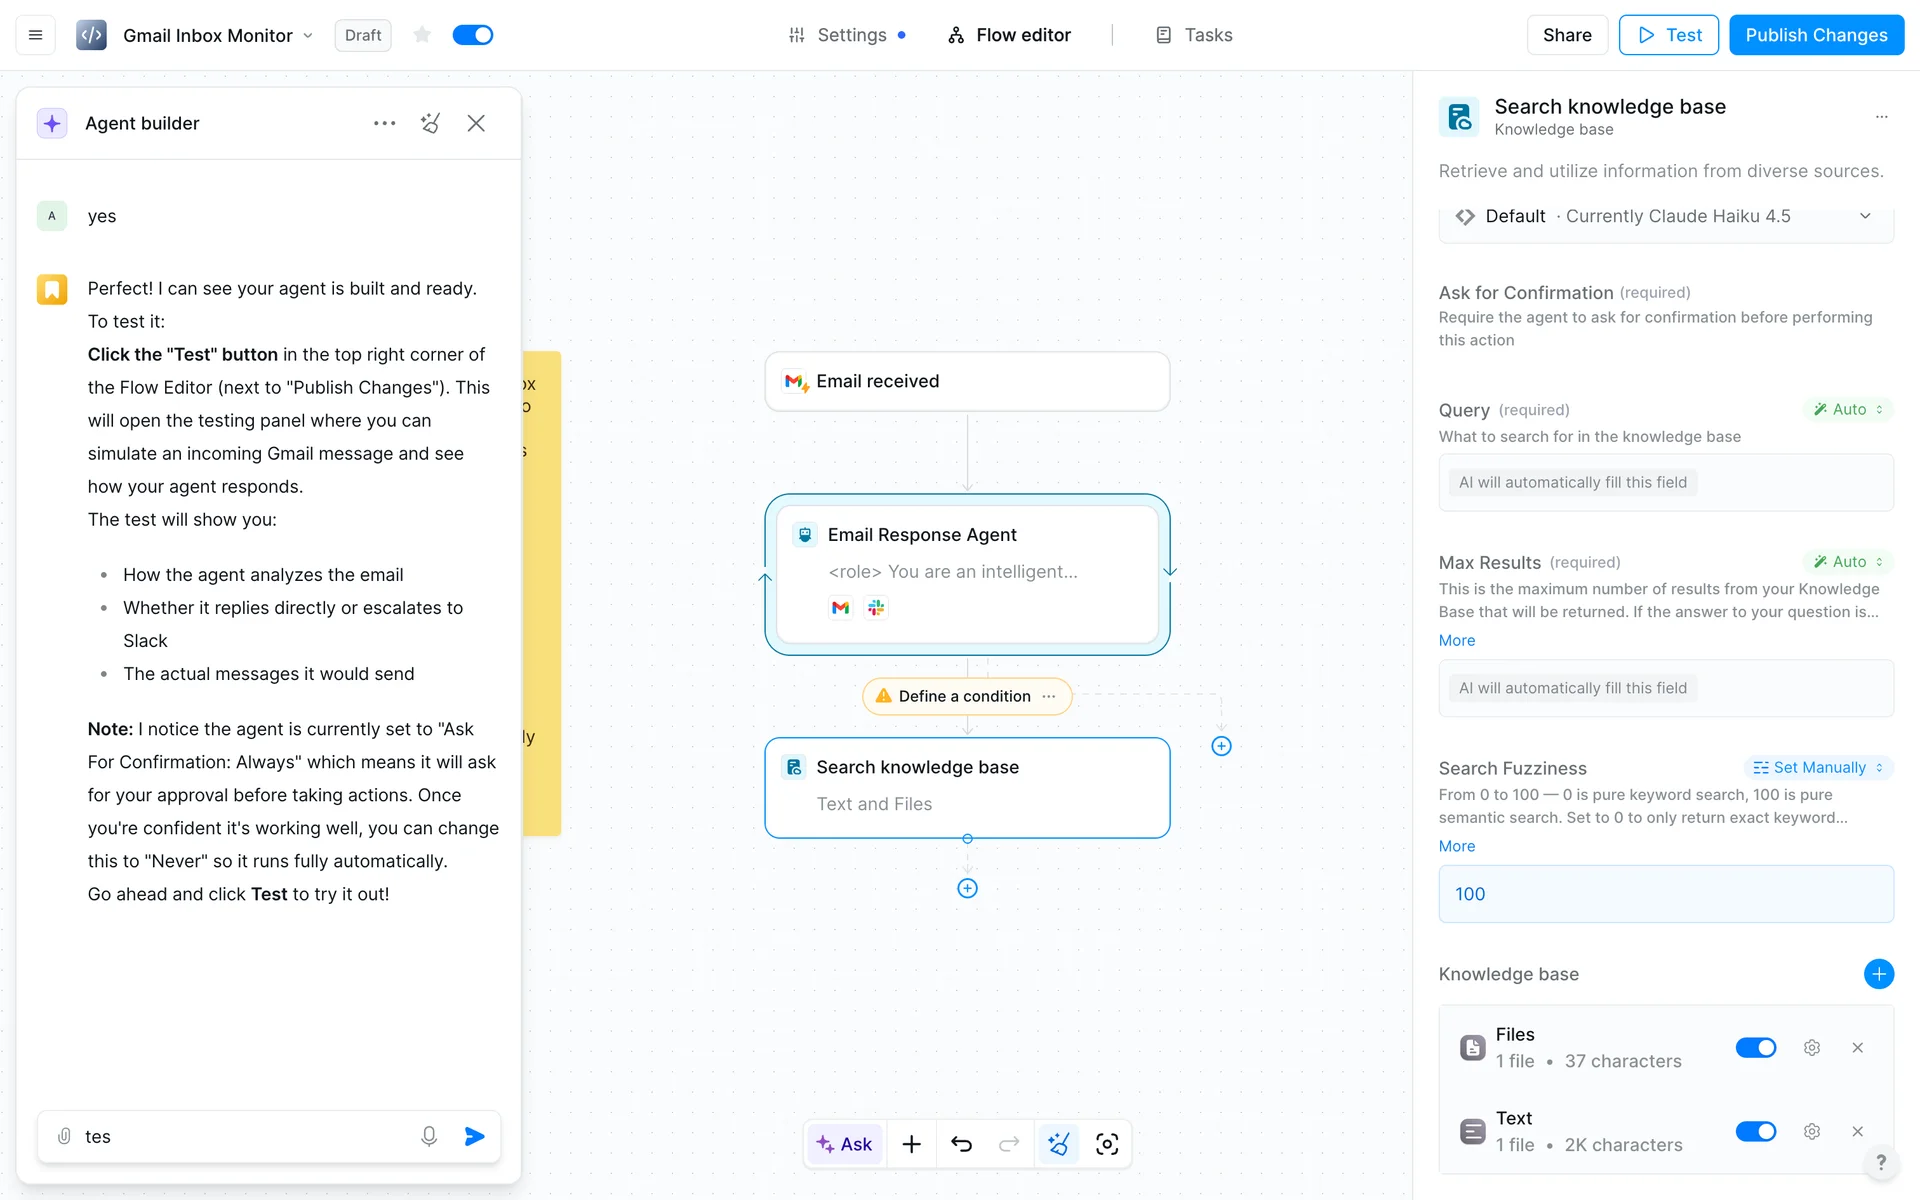
Task: Toggle the agent active switch in header
Action: [x=473, y=35]
